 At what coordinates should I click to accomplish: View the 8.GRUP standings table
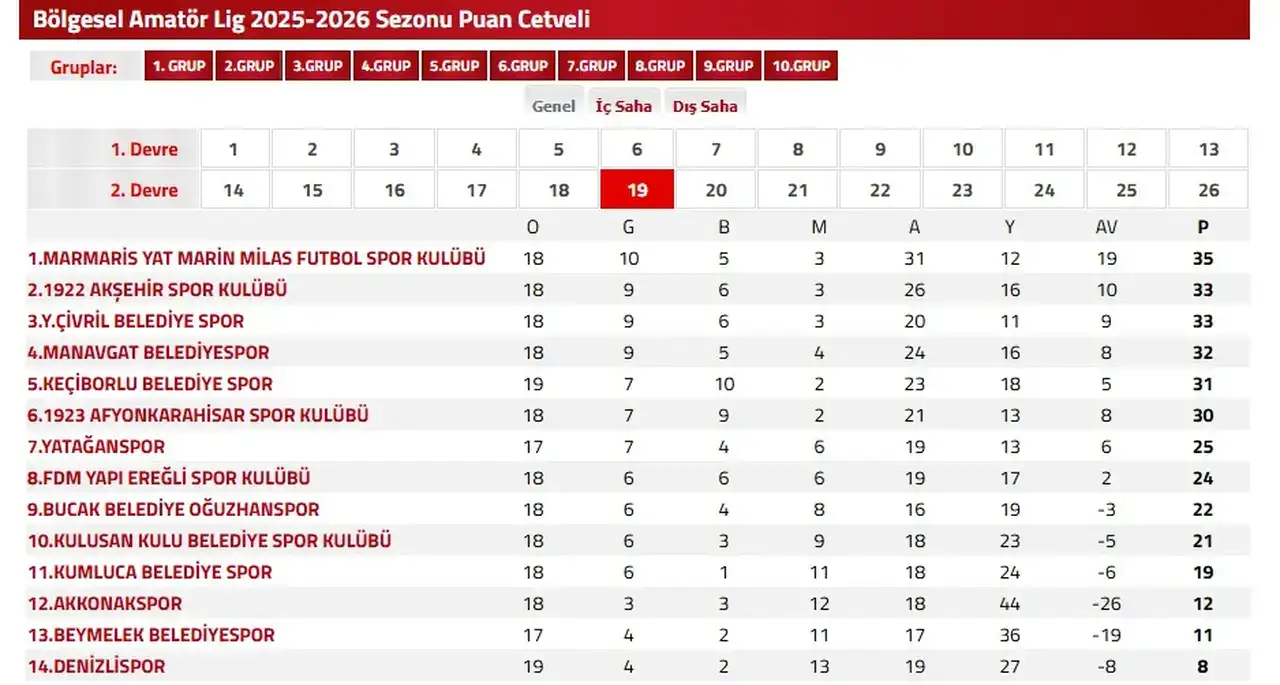click(x=660, y=65)
